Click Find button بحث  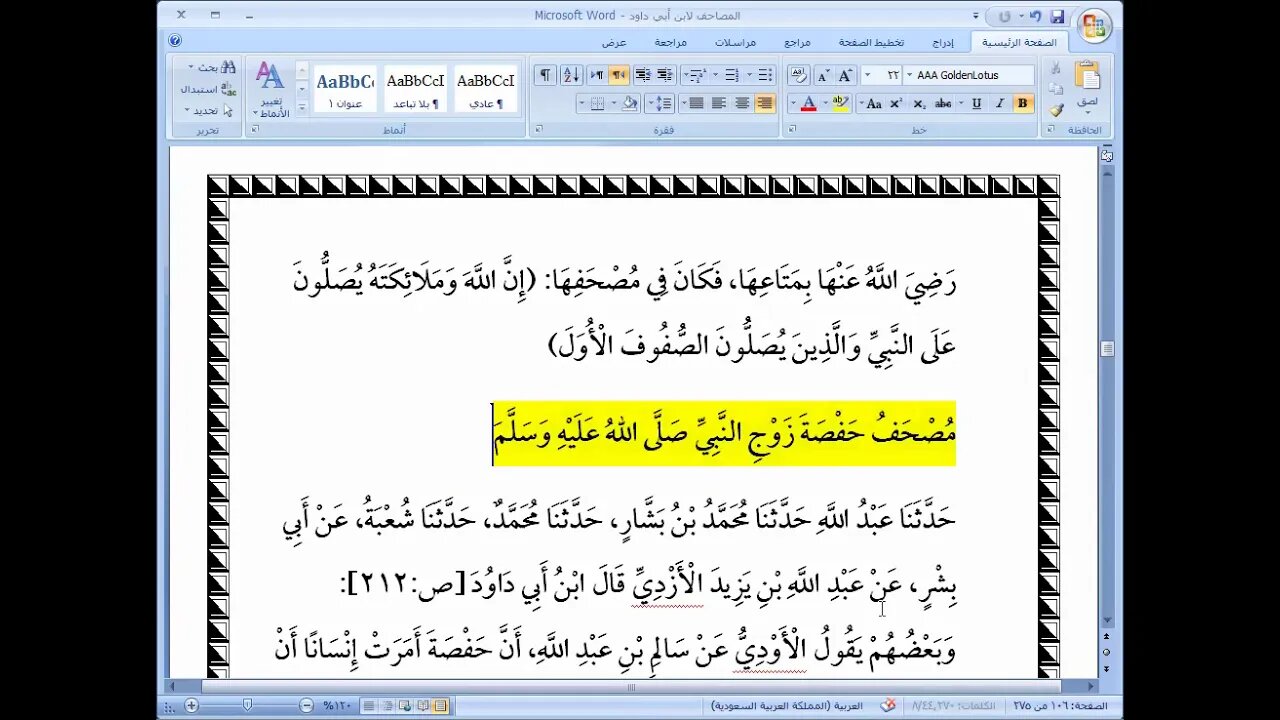pos(211,67)
